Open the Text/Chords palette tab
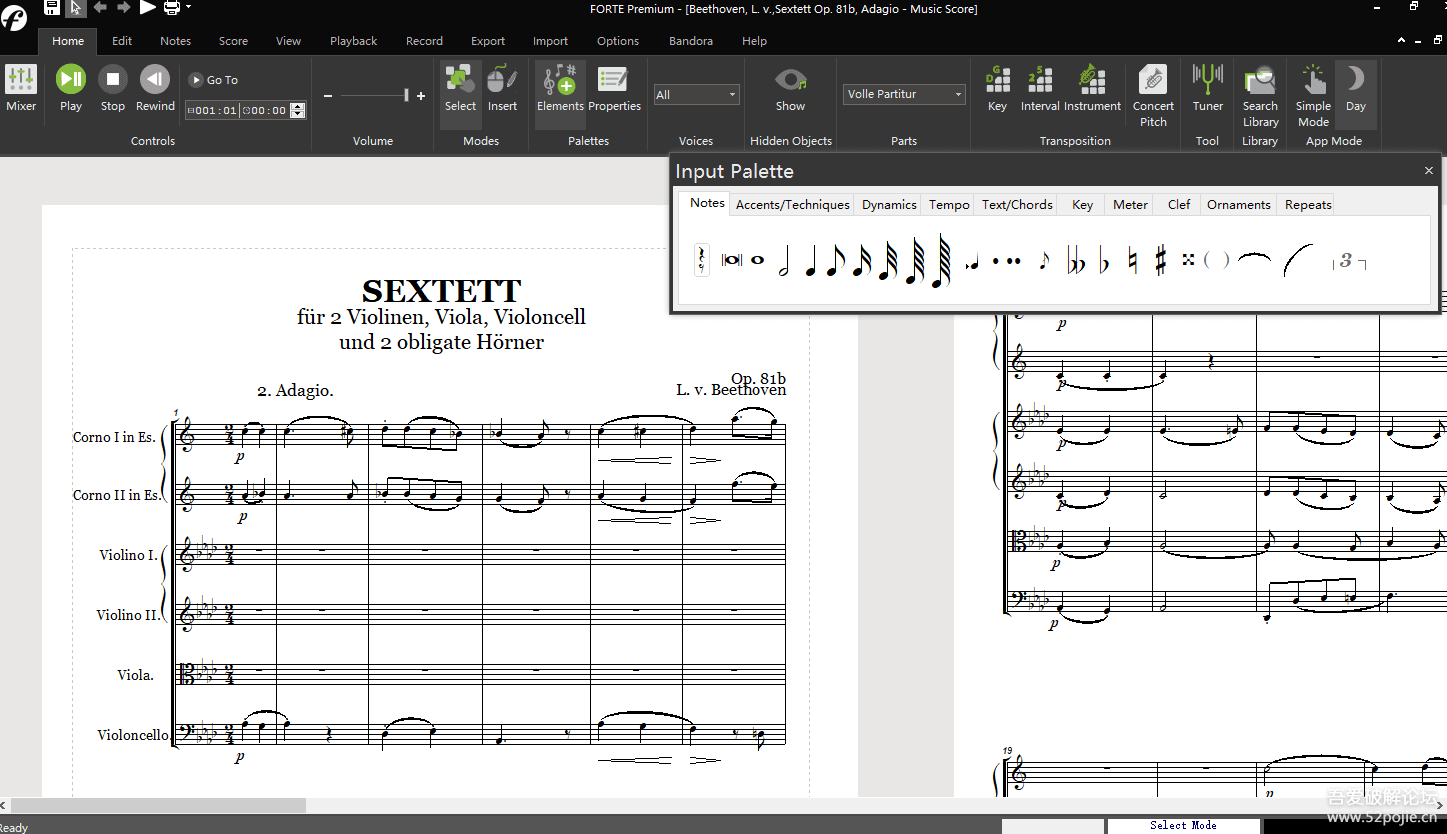The height and width of the screenshot is (834, 1447). click(1017, 204)
